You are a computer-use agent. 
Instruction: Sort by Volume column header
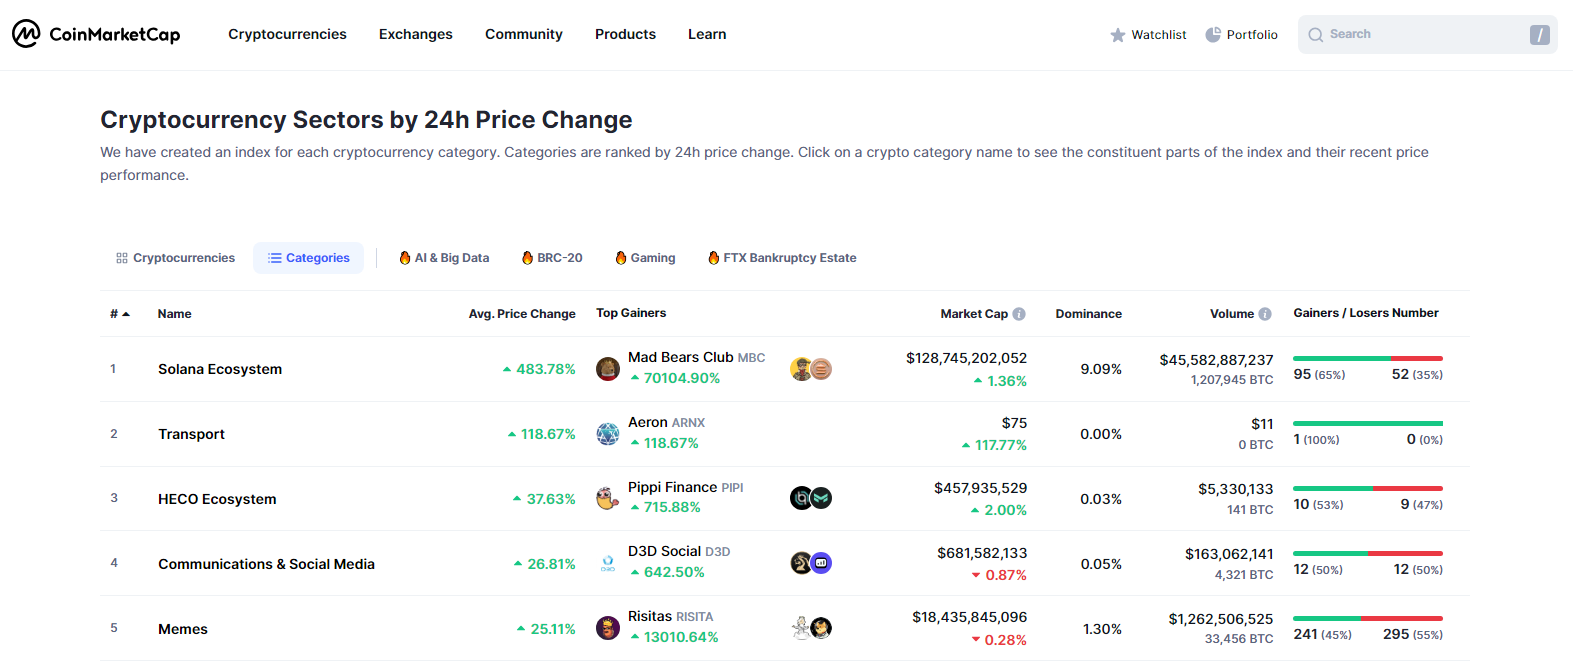[x=1232, y=314]
